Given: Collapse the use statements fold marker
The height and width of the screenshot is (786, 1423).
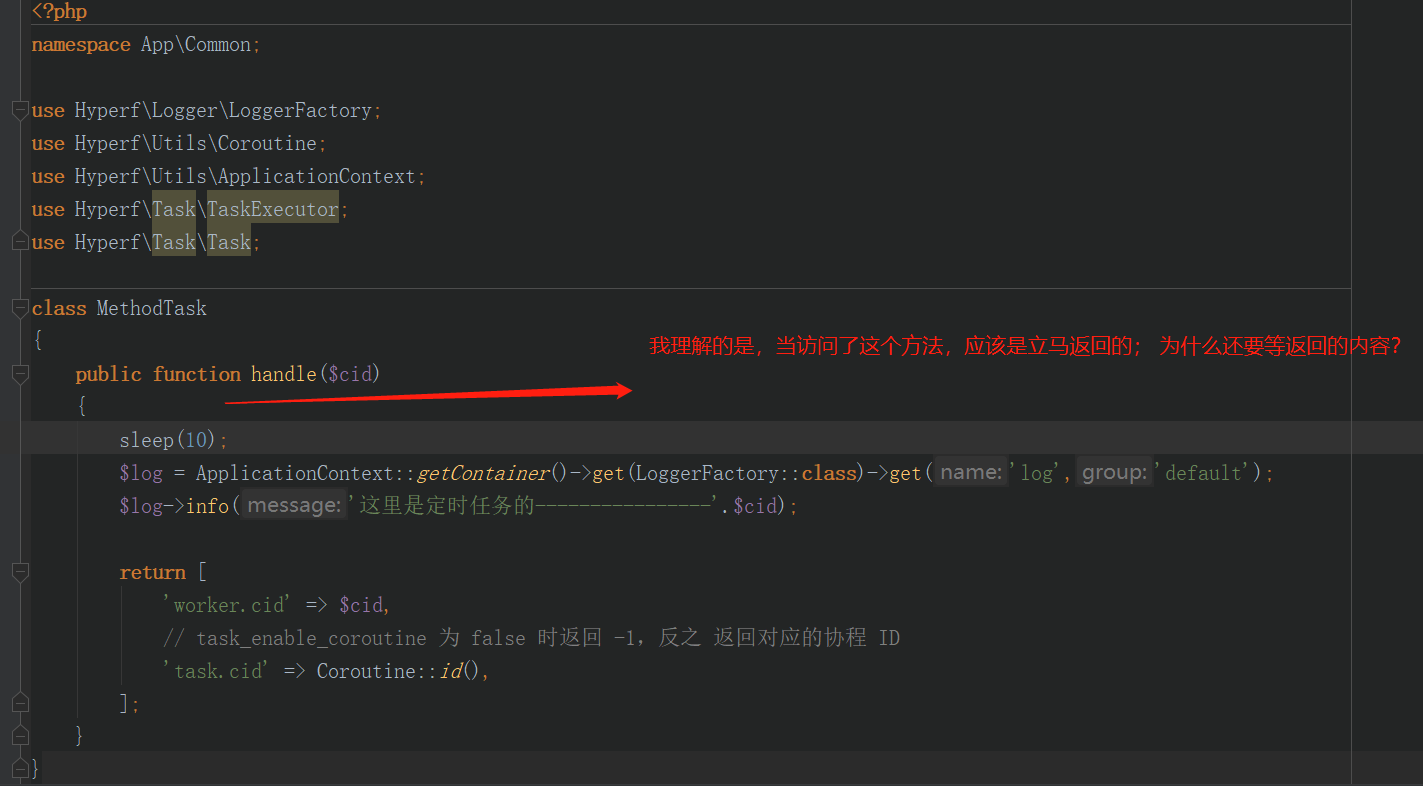Looking at the screenshot, I should [20, 110].
